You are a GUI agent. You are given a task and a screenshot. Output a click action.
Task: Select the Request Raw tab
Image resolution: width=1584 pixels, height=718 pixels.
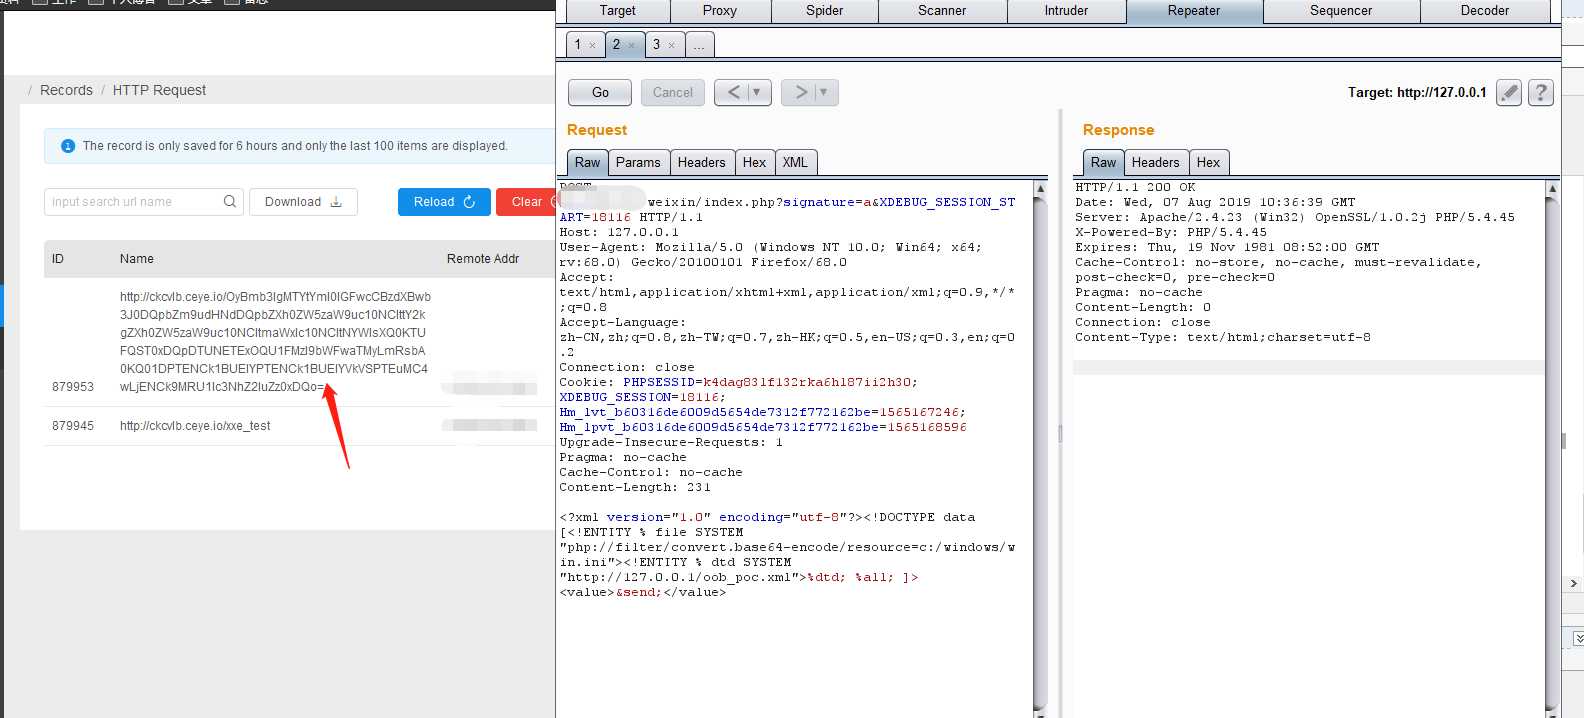point(587,162)
